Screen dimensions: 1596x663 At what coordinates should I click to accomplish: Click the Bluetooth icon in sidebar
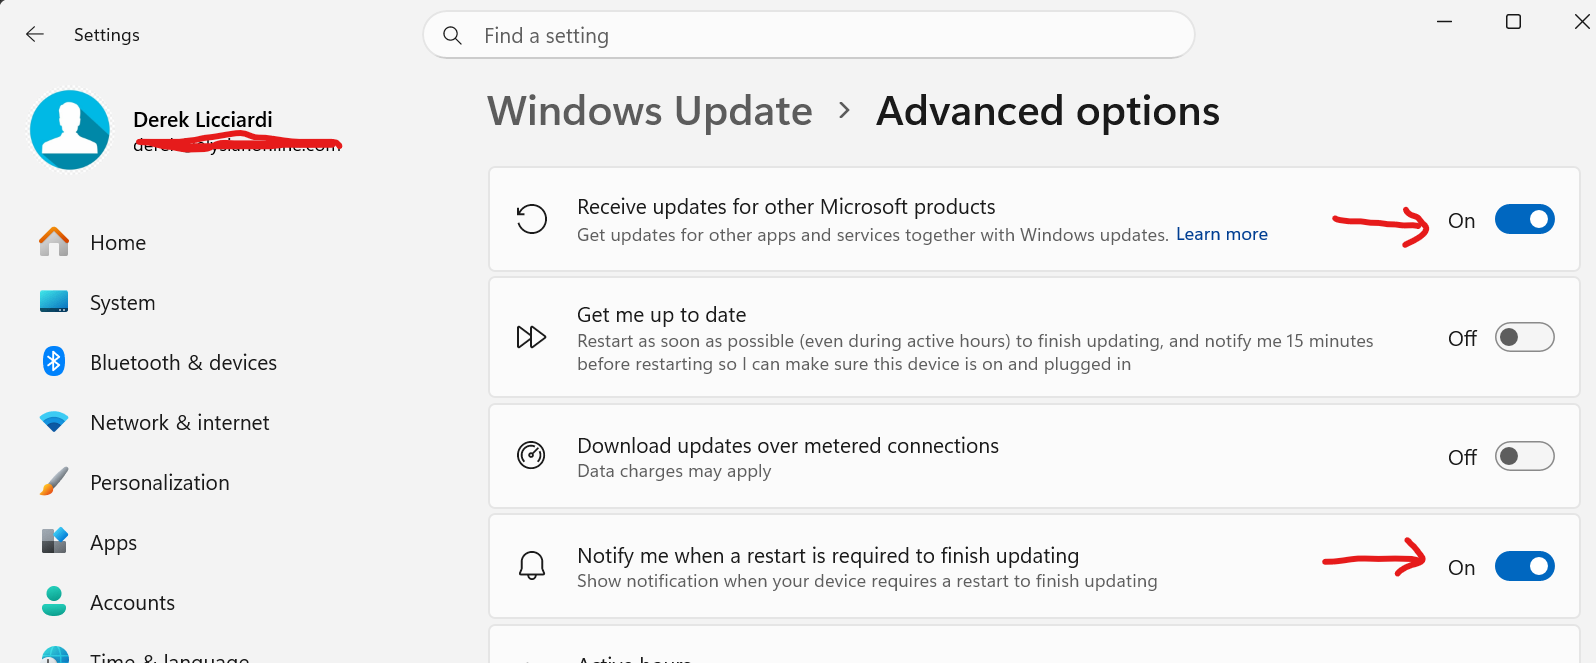pyautogui.click(x=54, y=362)
